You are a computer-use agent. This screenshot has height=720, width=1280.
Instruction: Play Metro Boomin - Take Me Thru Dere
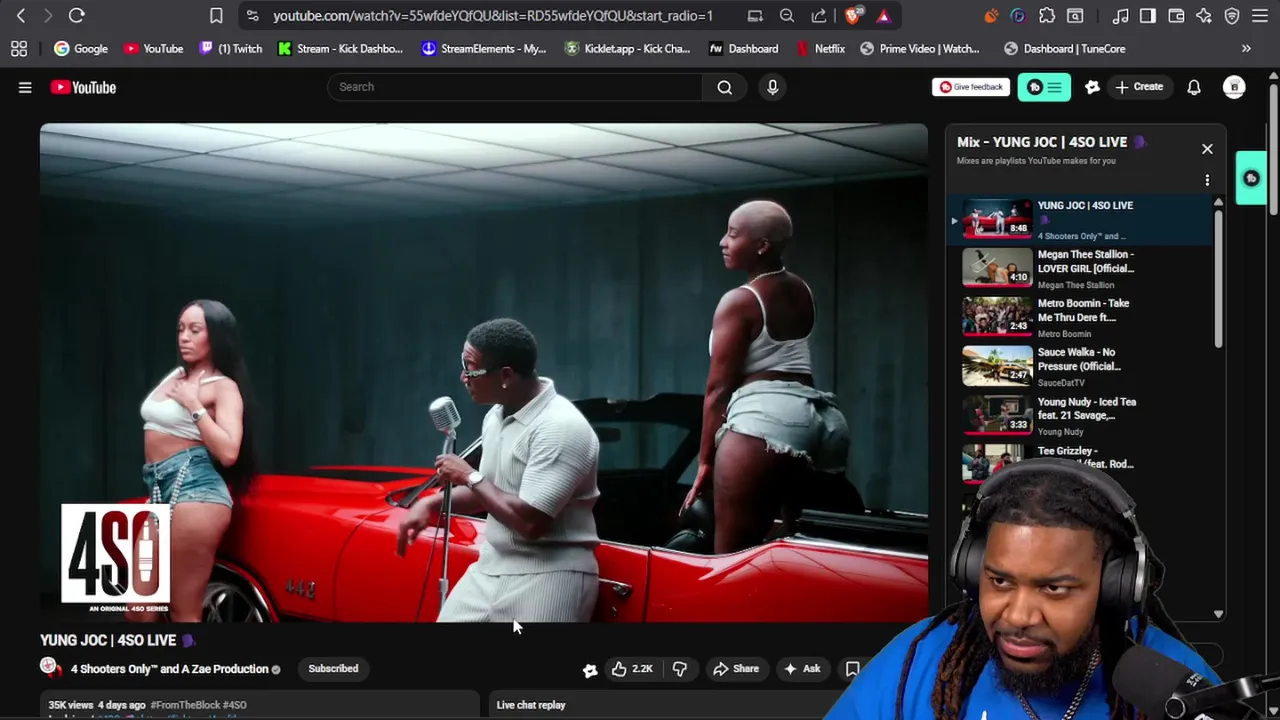[1078, 317]
